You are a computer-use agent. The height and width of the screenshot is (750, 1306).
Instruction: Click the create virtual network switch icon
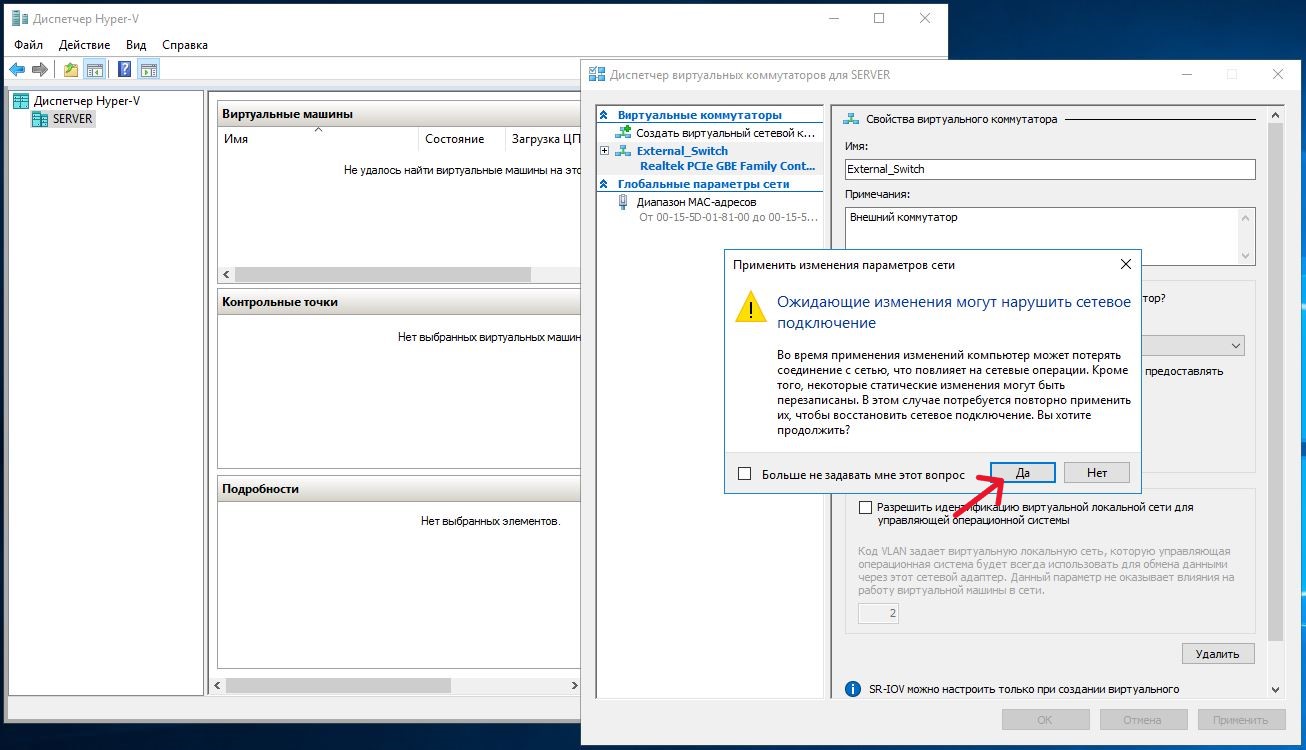(624, 133)
